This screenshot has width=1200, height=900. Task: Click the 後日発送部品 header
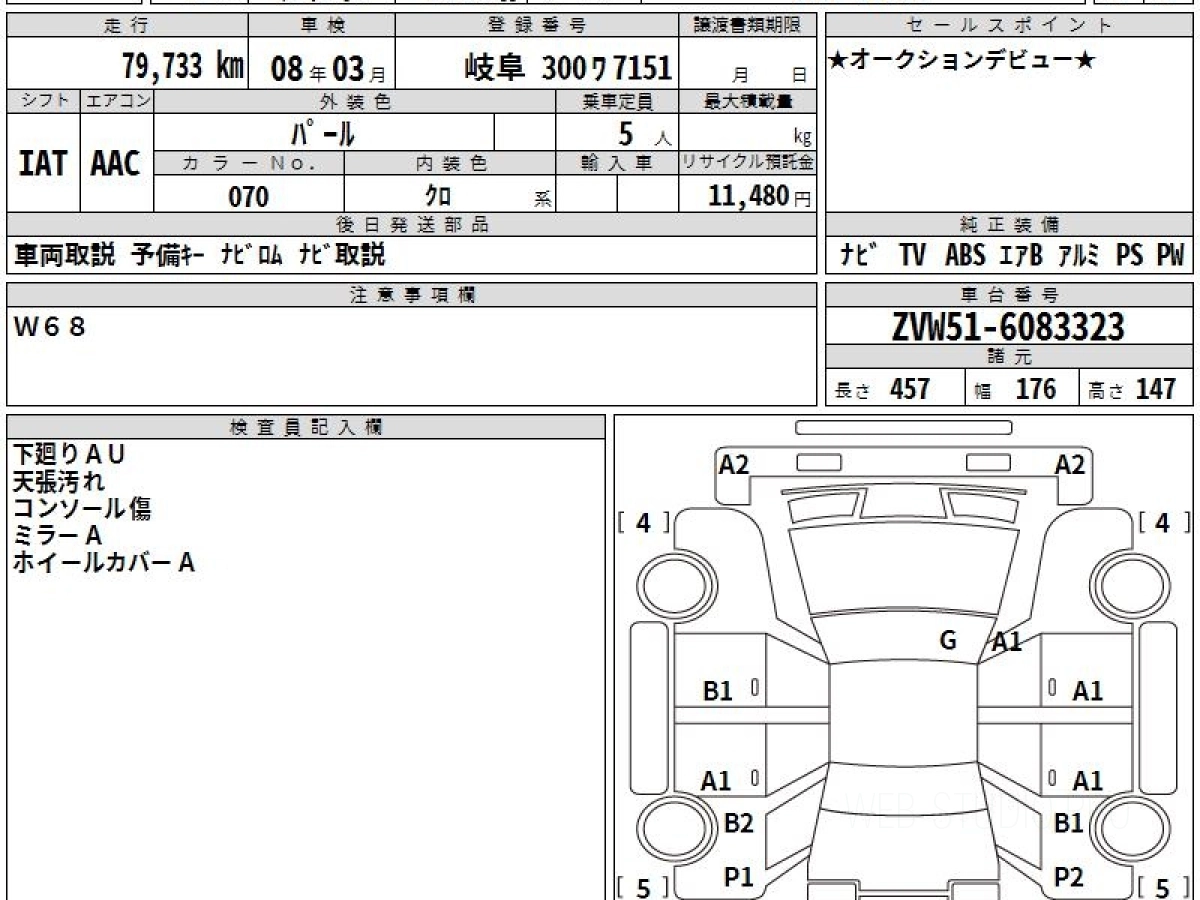pyautogui.click(x=412, y=225)
